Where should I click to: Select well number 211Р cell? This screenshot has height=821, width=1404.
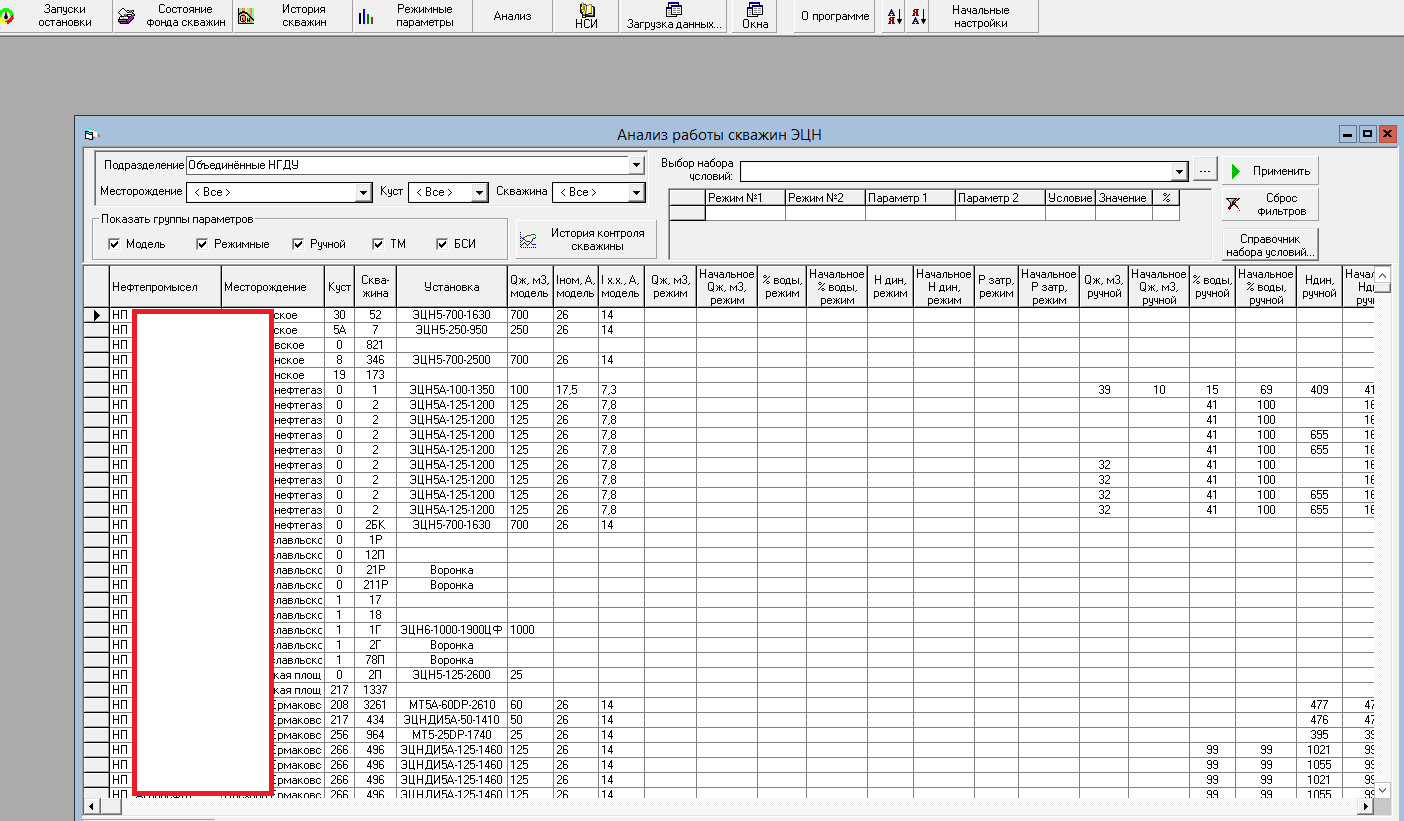(375, 585)
